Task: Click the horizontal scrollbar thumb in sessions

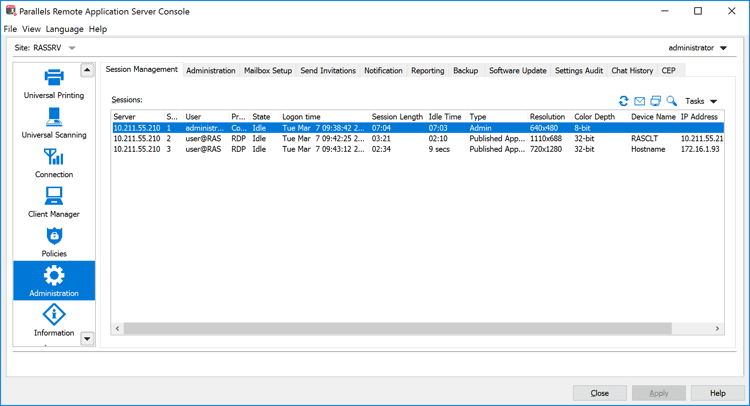Action: point(397,329)
